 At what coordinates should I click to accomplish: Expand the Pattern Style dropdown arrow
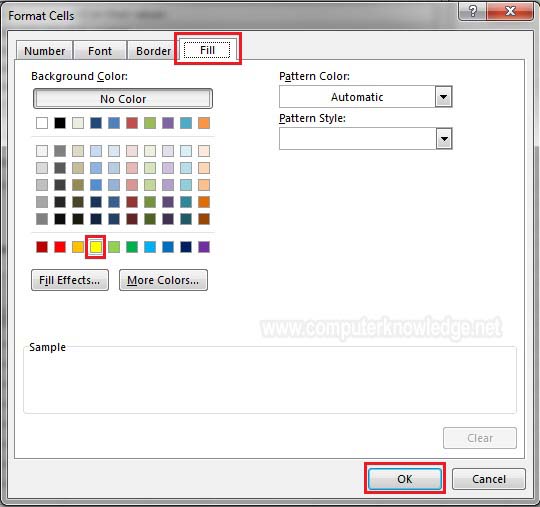(x=444, y=139)
